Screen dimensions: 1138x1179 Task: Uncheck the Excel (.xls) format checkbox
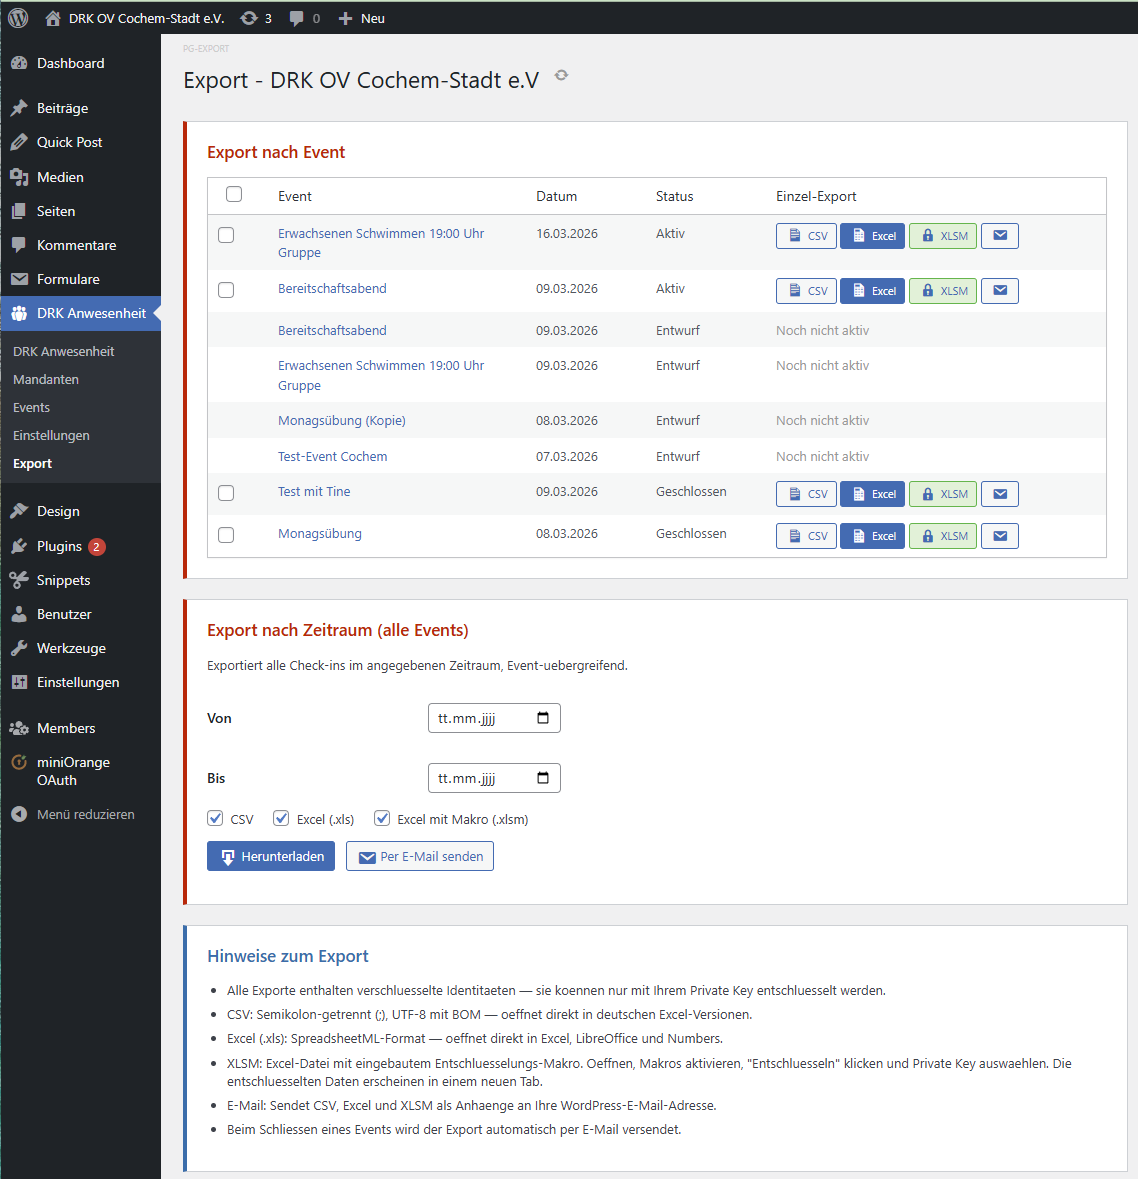pyautogui.click(x=281, y=818)
